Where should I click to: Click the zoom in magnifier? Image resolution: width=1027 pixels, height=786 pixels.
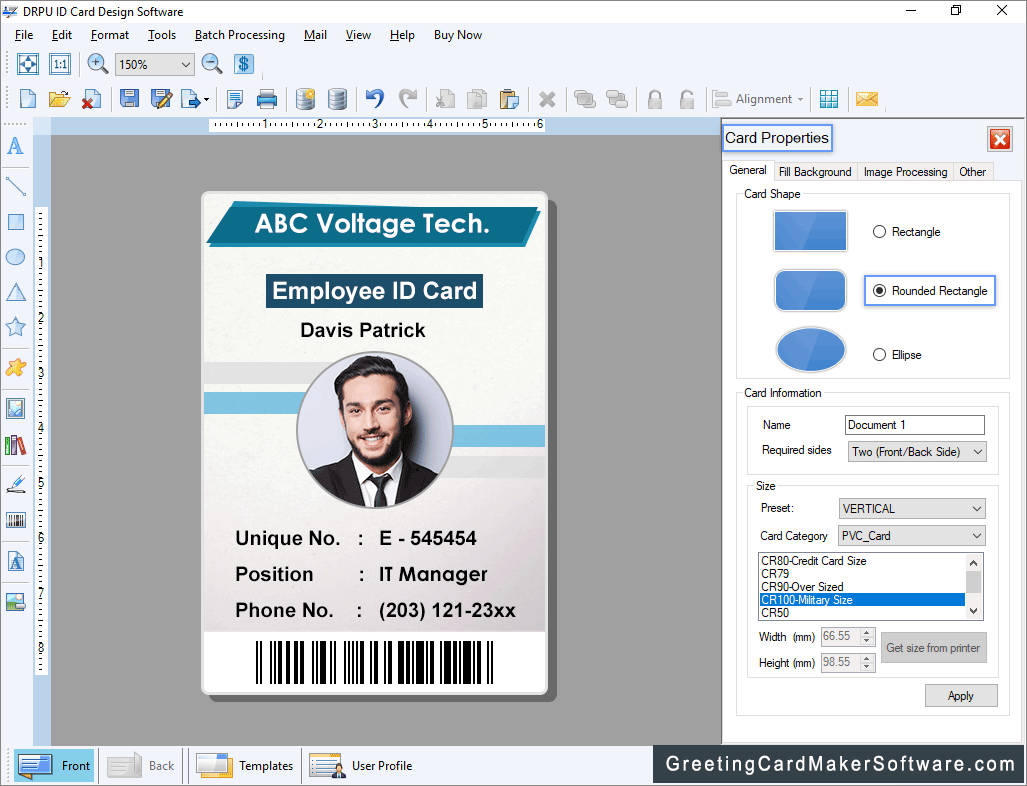click(98, 64)
